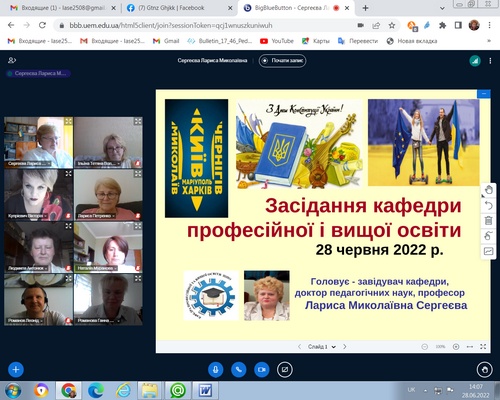Fullscreen Романов Леонід webcam
Image resolution: width=500 pixels, height=400 pixels.
coord(68,278)
